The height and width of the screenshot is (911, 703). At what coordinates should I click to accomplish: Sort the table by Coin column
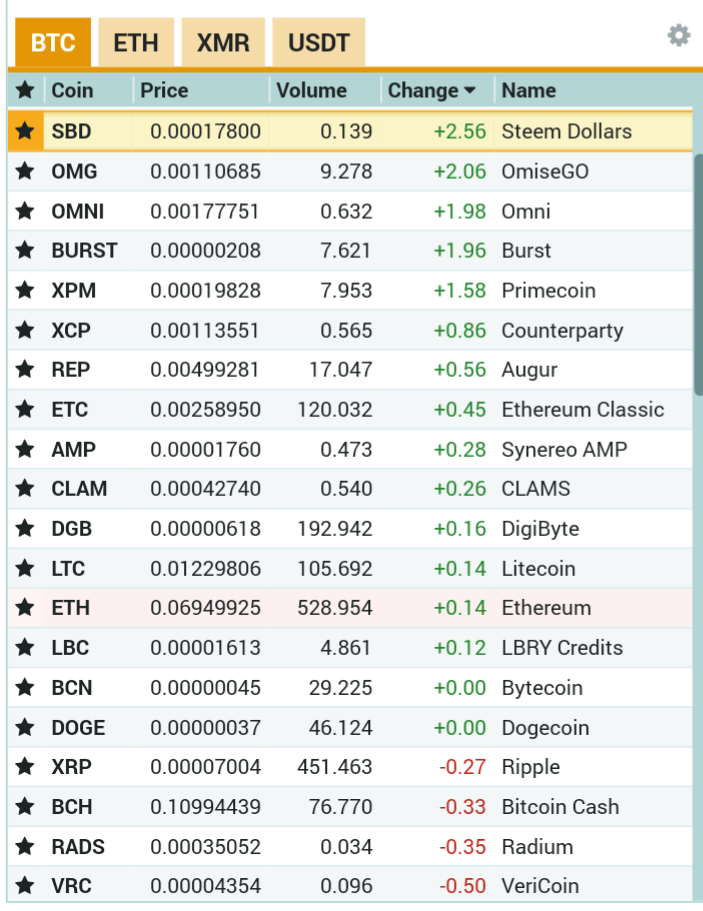pyautogui.click(x=72, y=90)
